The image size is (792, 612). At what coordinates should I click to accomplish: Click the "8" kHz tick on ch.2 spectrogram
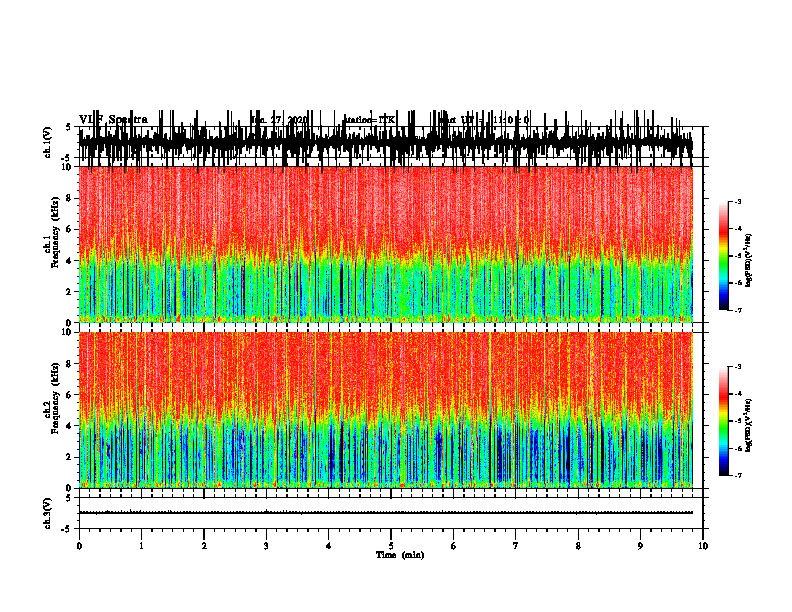70,364
